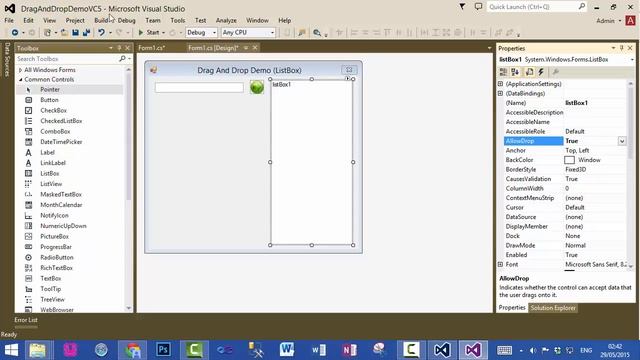Expand (ApplicationSettings) property node

(500, 84)
